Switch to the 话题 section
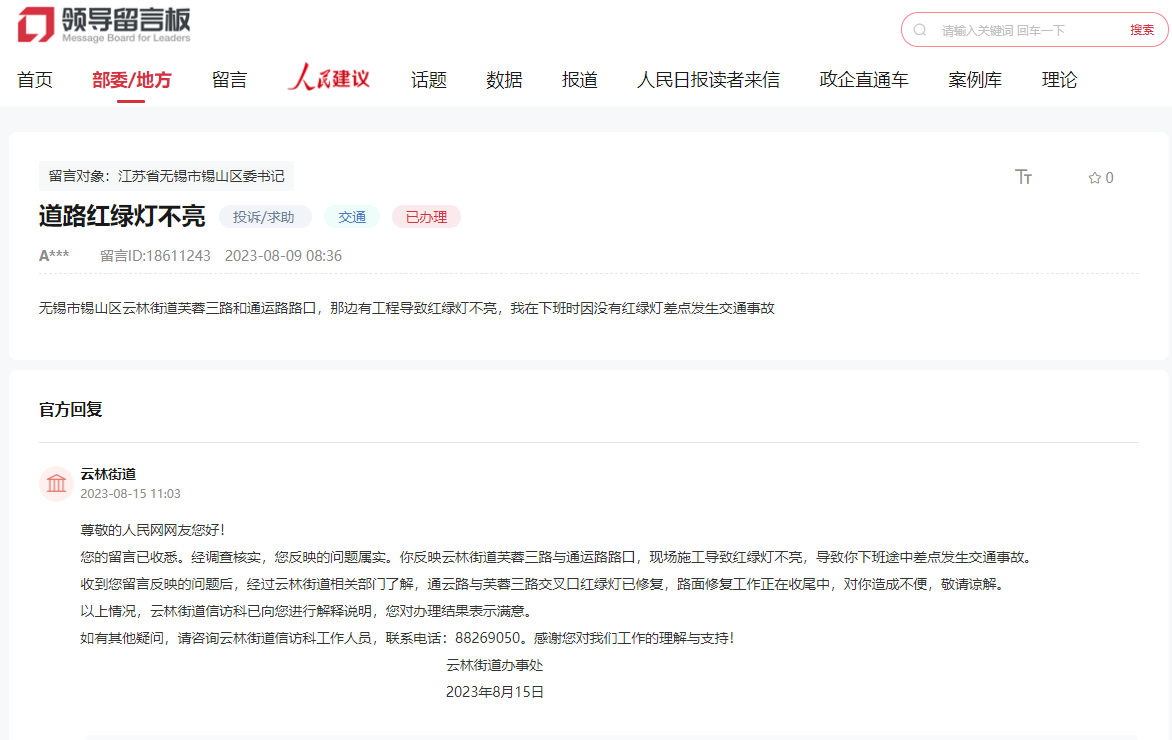The height and width of the screenshot is (740, 1172). coord(429,80)
